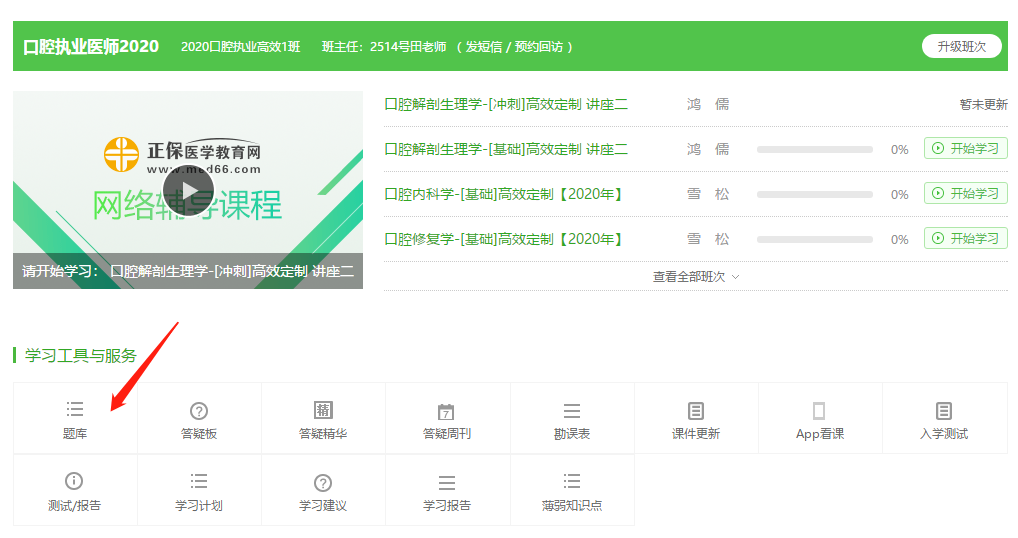Open the 勘误表 errata icon
Screen dimensions: 1018x538
coord(572,411)
